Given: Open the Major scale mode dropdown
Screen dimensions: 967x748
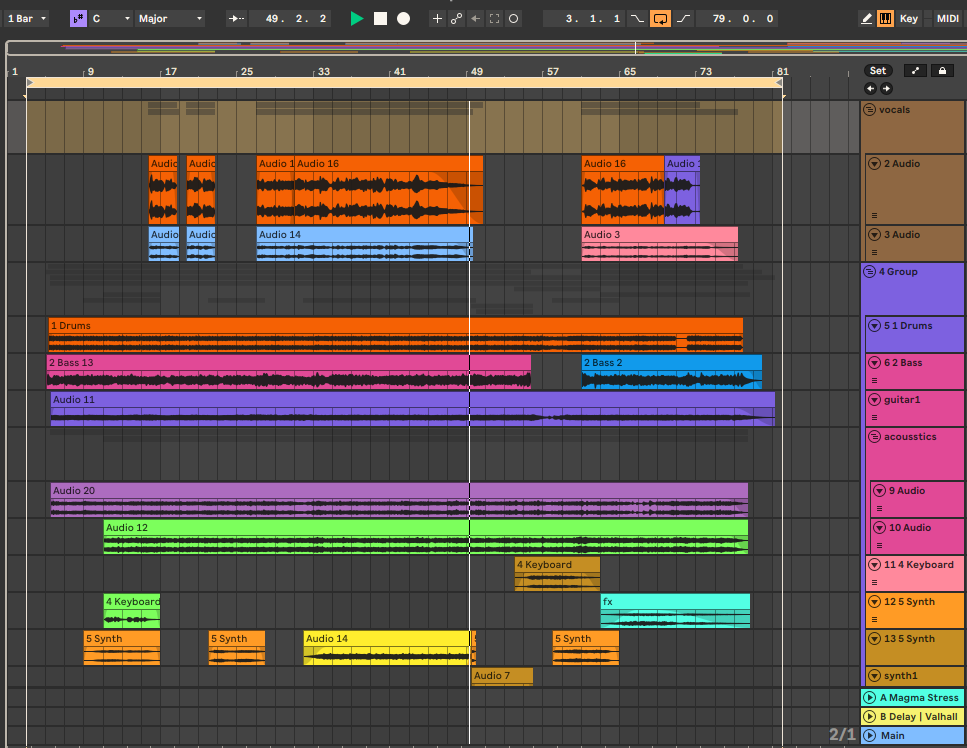Looking at the screenshot, I should click(169, 19).
